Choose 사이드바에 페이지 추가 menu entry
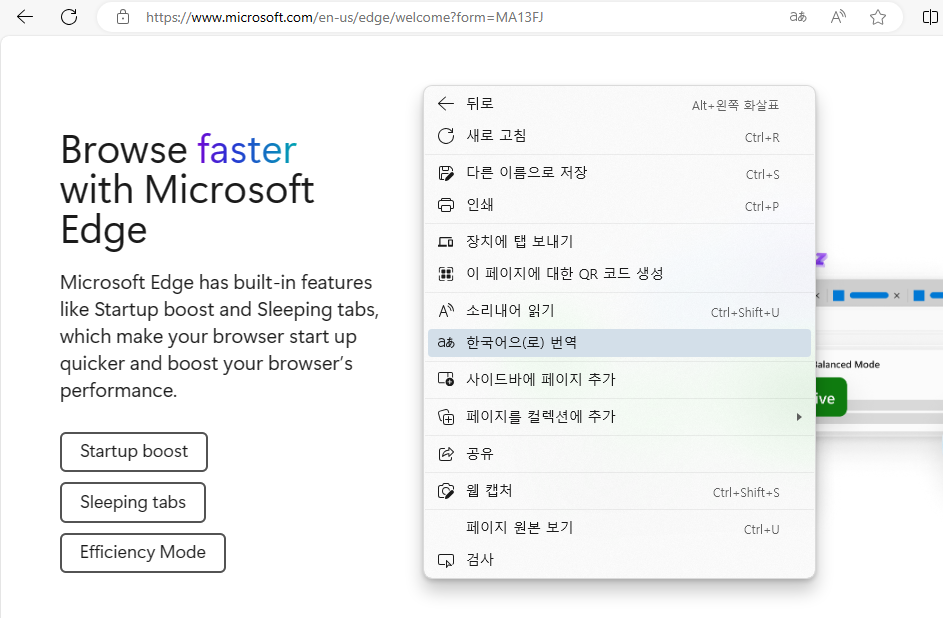The height and width of the screenshot is (618, 943). pos(619,379)
